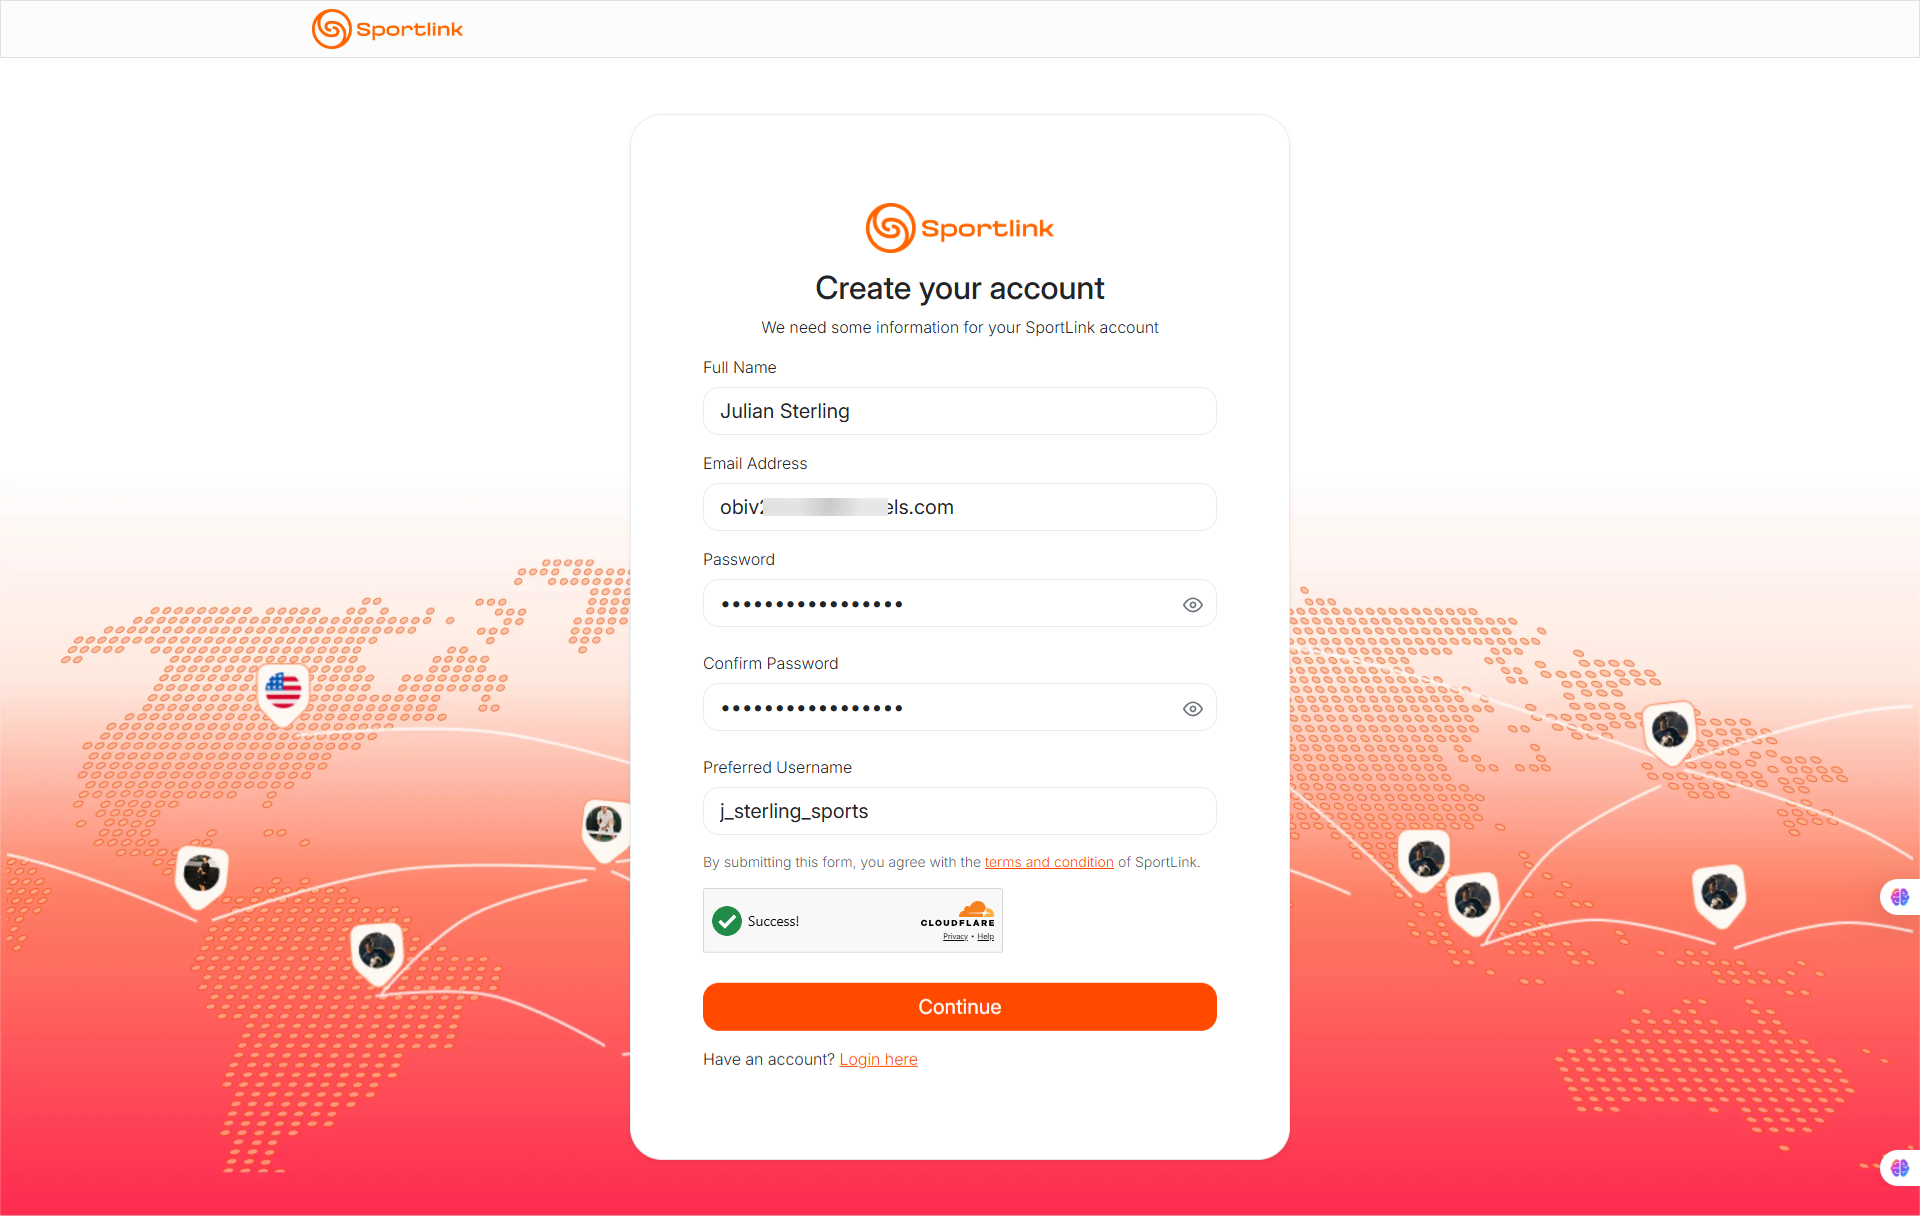Click the Sportlink logo above form title

tap(959, 228)
